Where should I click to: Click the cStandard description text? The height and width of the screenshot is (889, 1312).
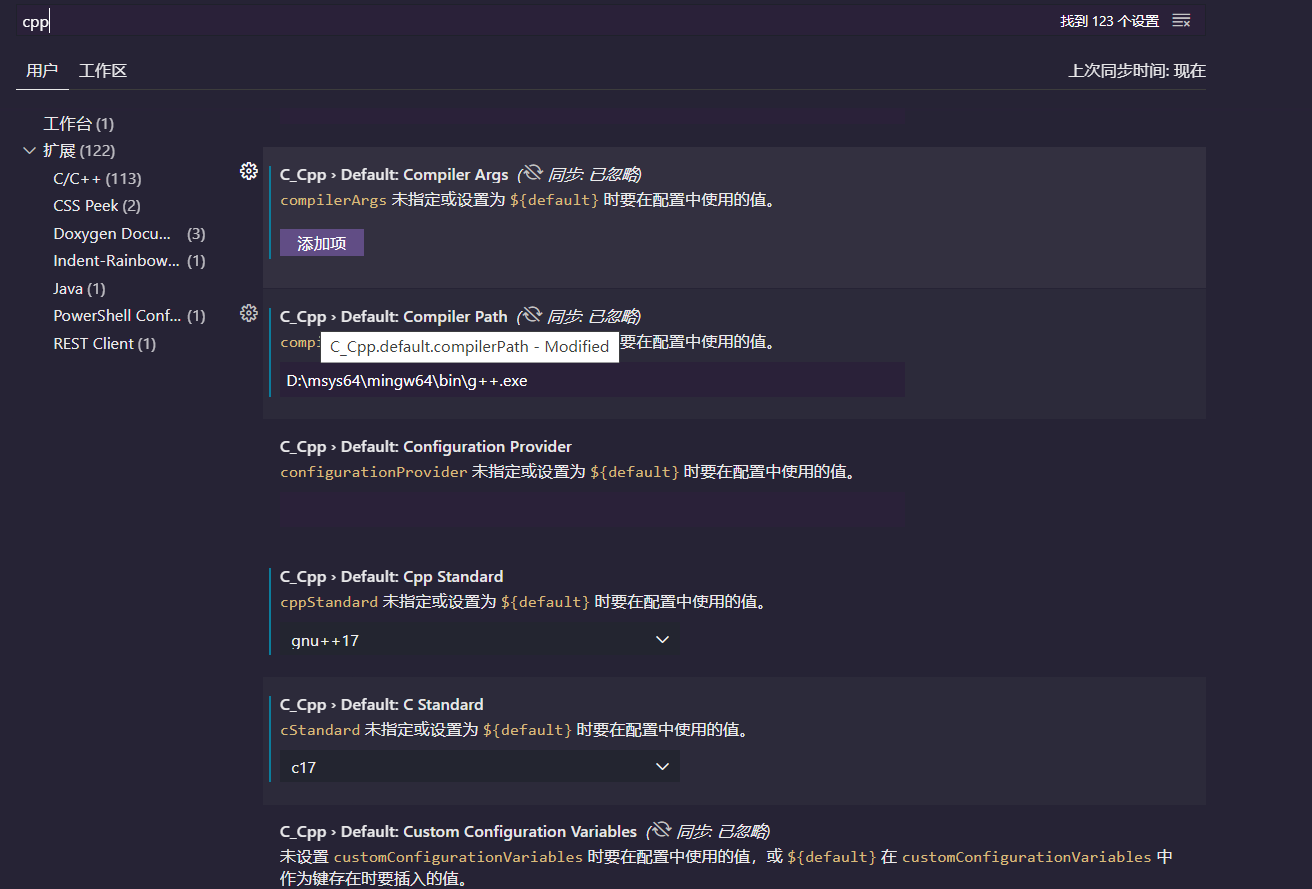click(x=515, y=729)
